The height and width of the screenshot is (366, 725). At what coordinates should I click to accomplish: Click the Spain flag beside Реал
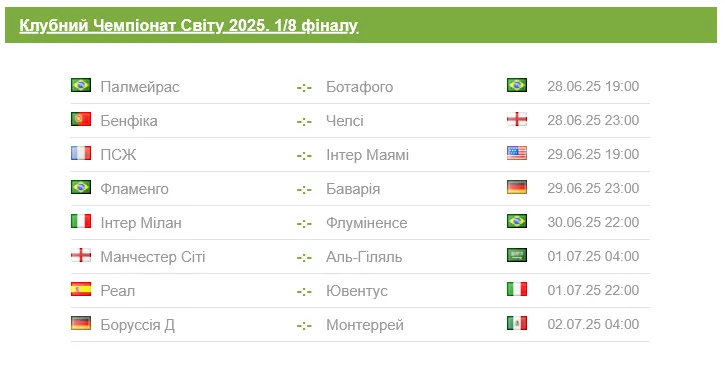coord(81,289)
